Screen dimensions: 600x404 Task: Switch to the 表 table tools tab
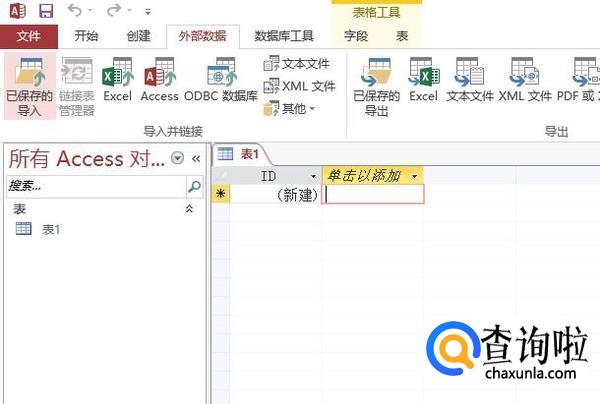(402, 36)
